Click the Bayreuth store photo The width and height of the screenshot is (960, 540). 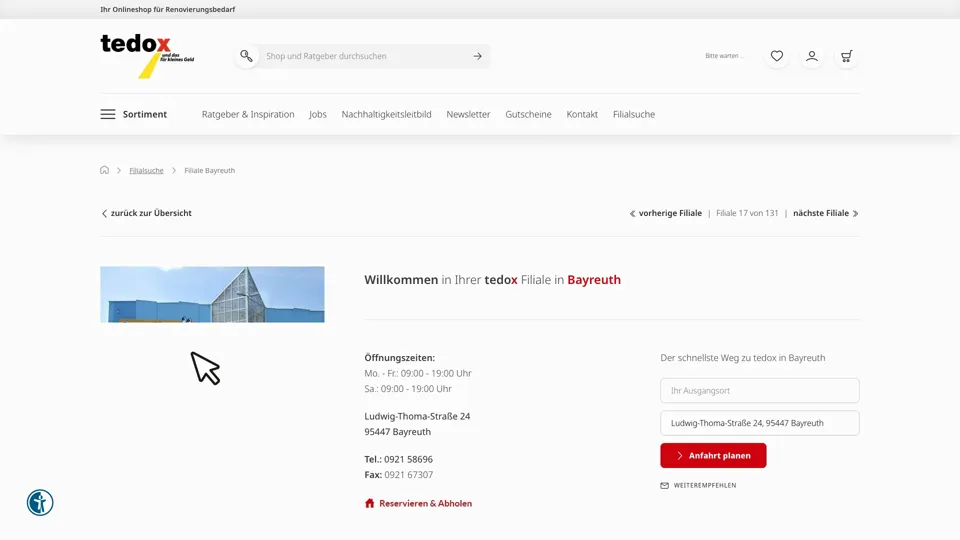click(212, 294)
